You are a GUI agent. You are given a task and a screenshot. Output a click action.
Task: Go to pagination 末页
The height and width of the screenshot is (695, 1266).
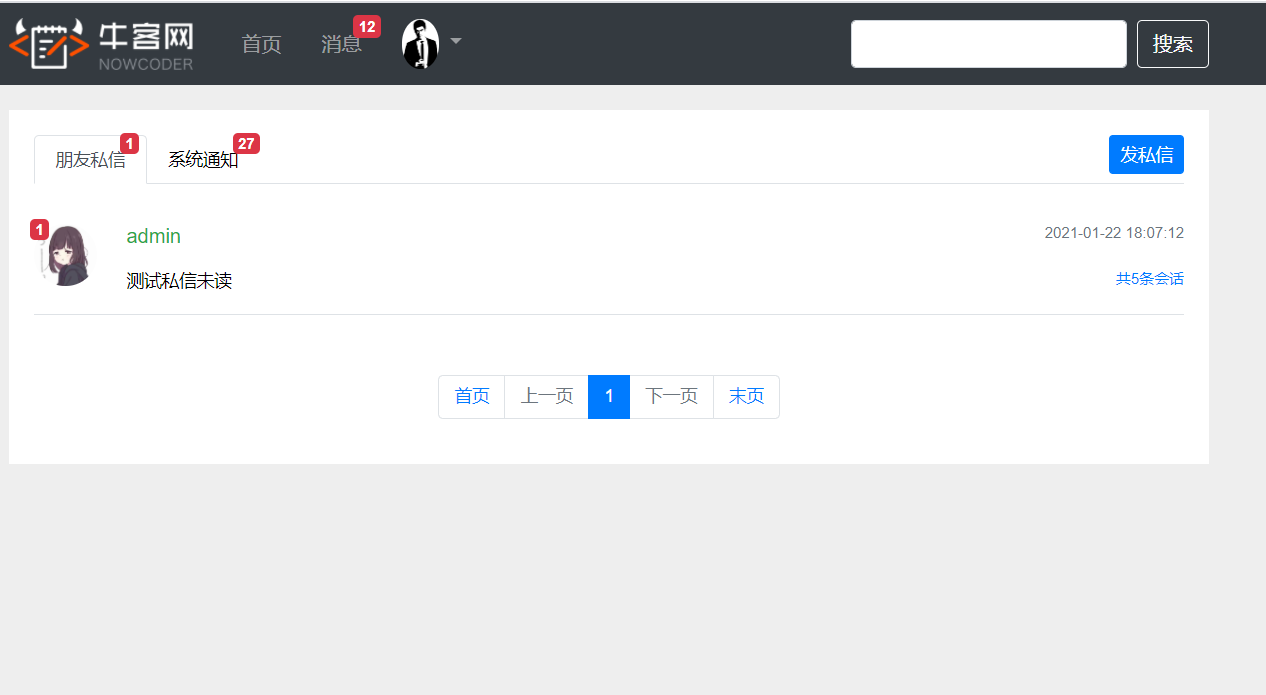pyautogui.click(x=746, y=397)
